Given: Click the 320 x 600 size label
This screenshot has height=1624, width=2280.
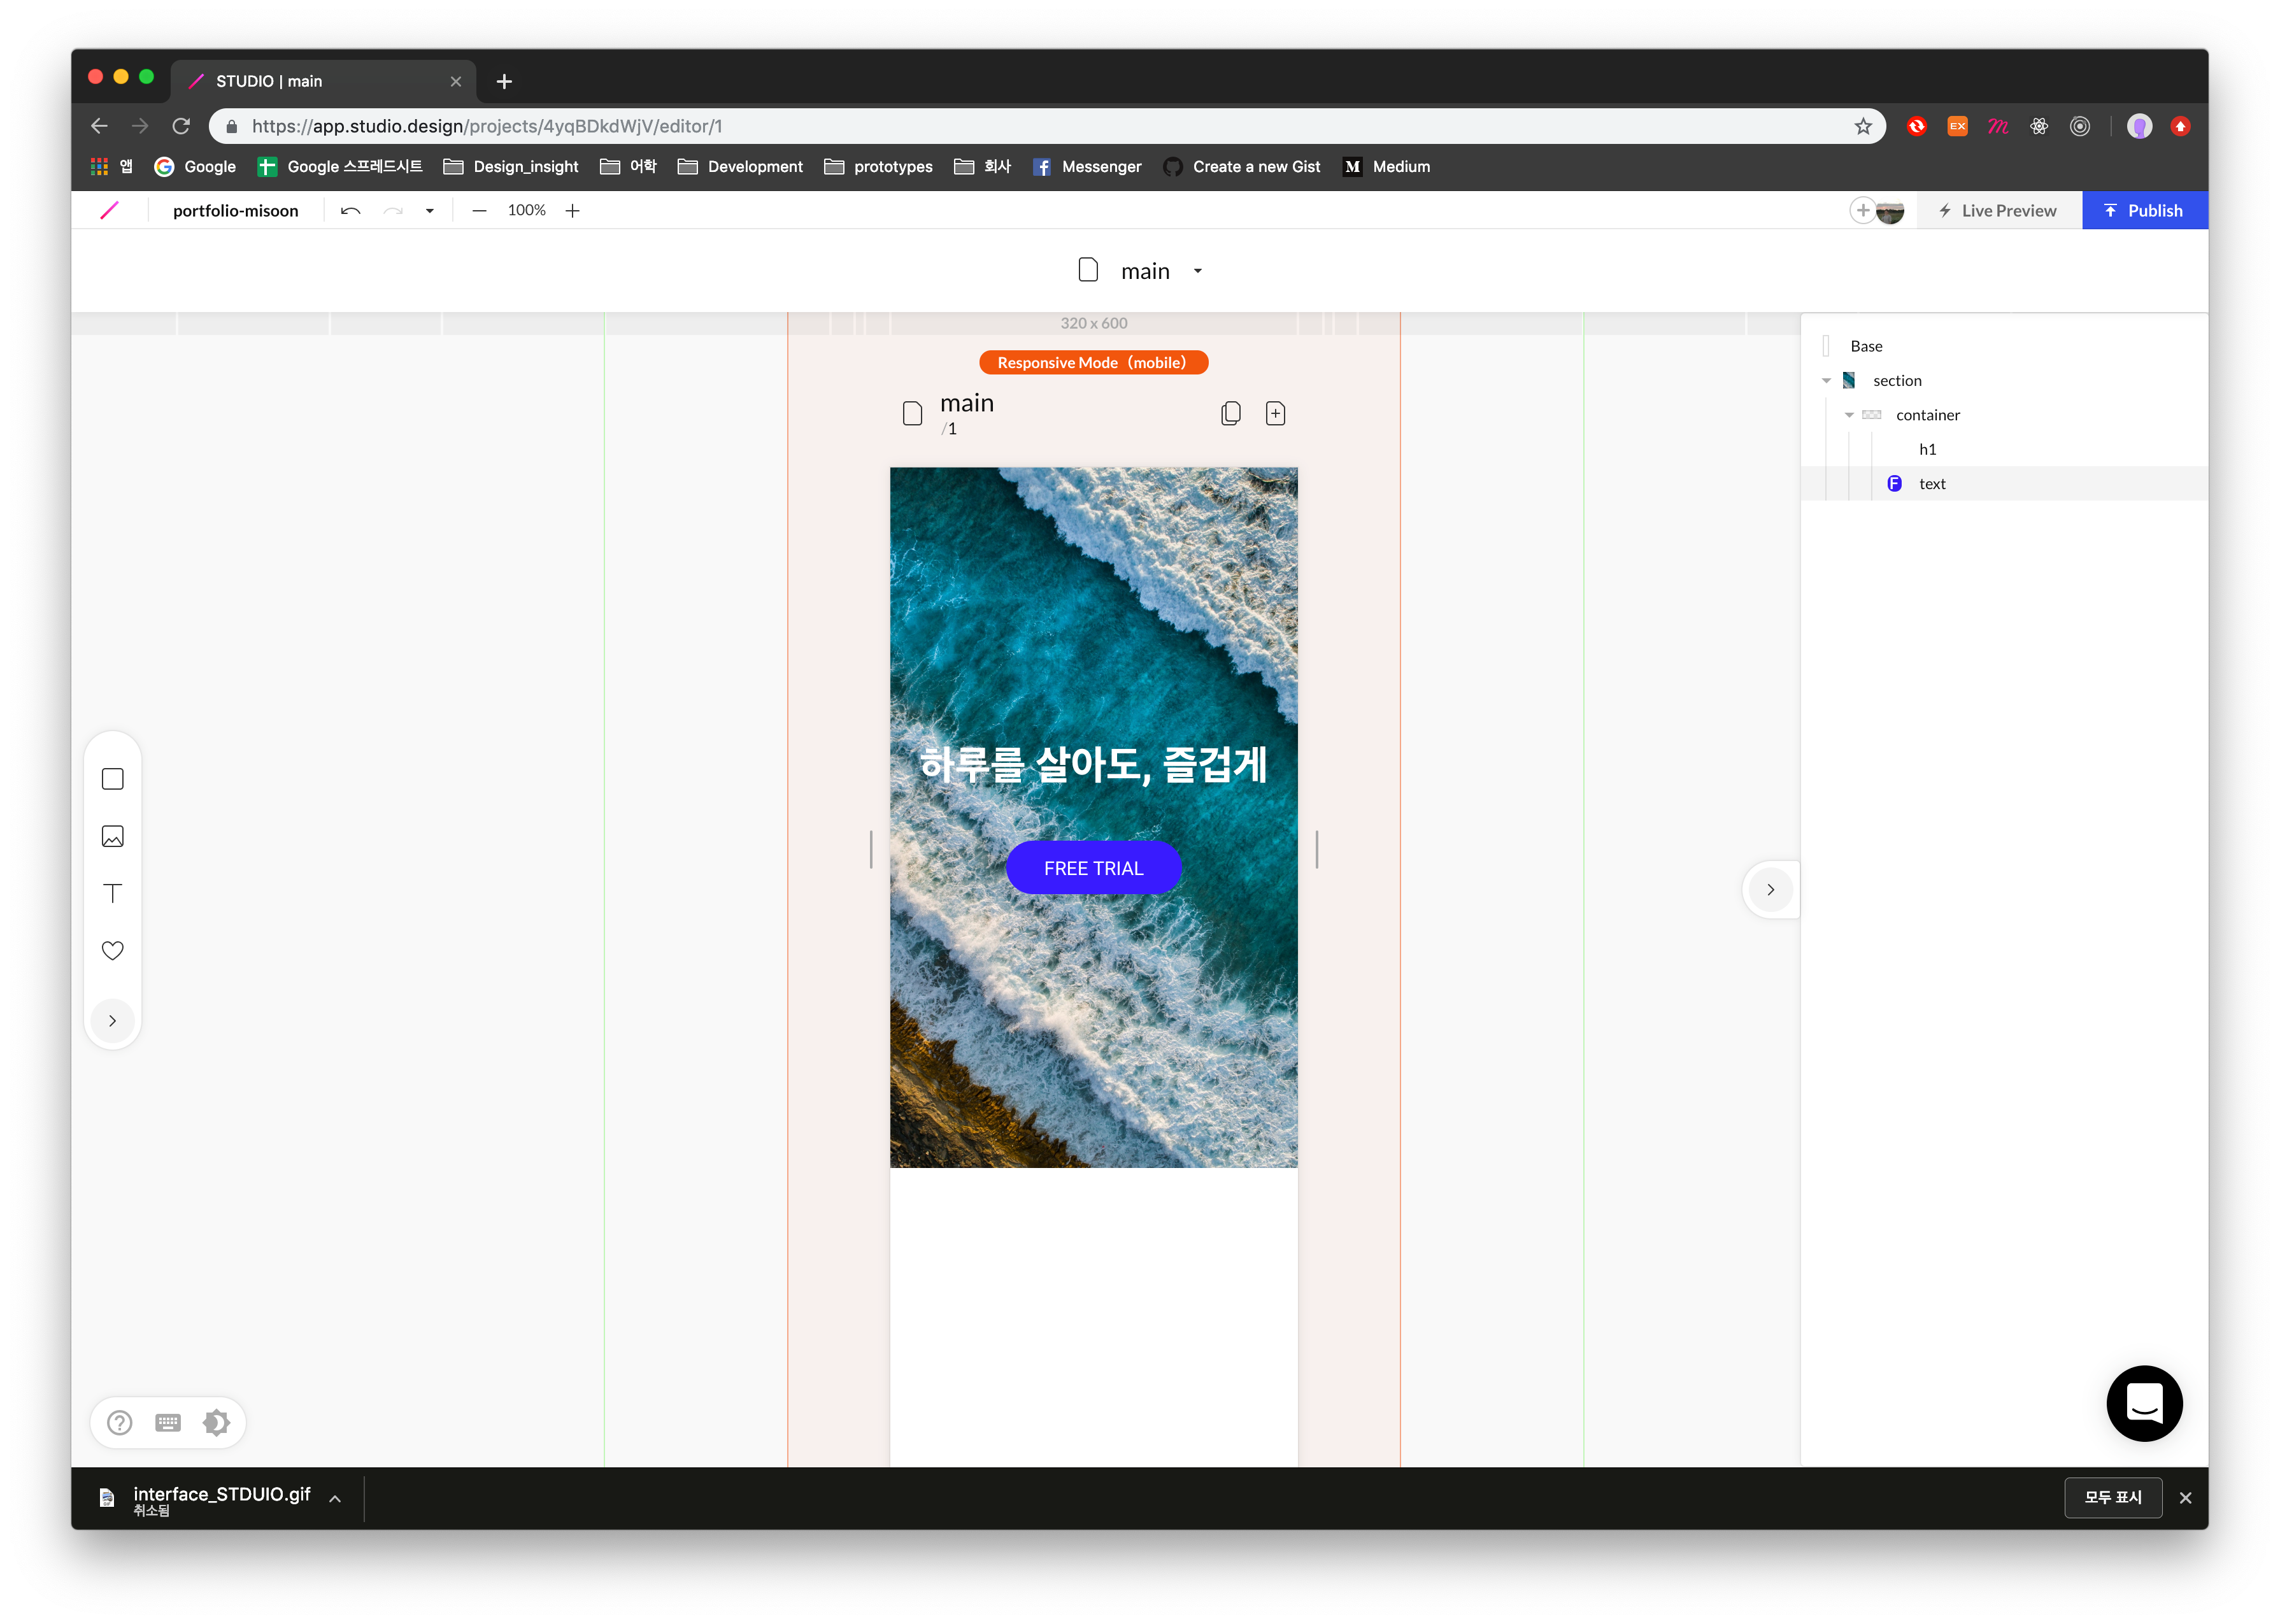Looking at the screenshot, I should point(1093,323).
